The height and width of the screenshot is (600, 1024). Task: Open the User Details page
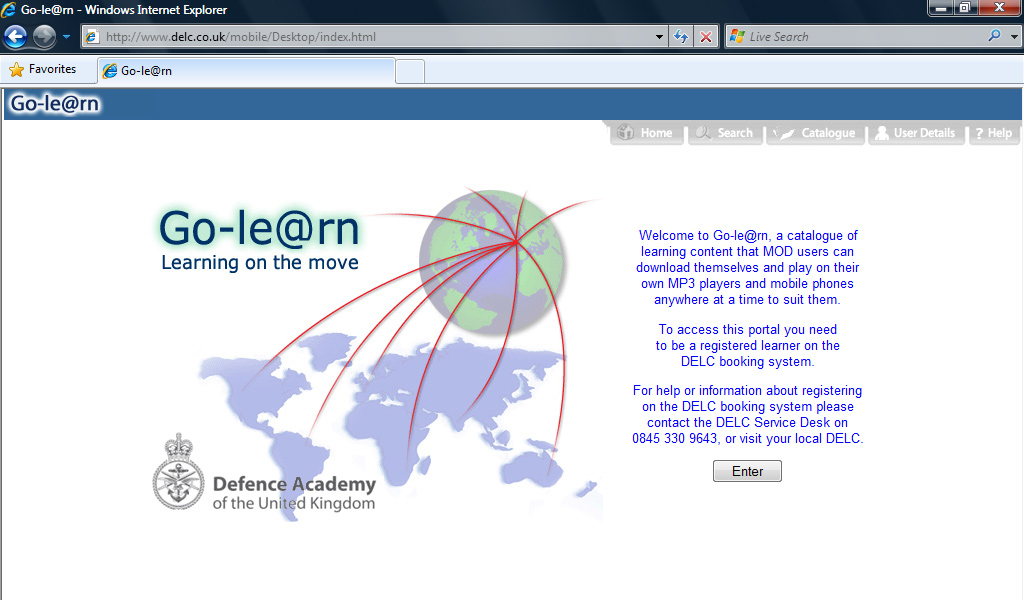pos(915,133)
